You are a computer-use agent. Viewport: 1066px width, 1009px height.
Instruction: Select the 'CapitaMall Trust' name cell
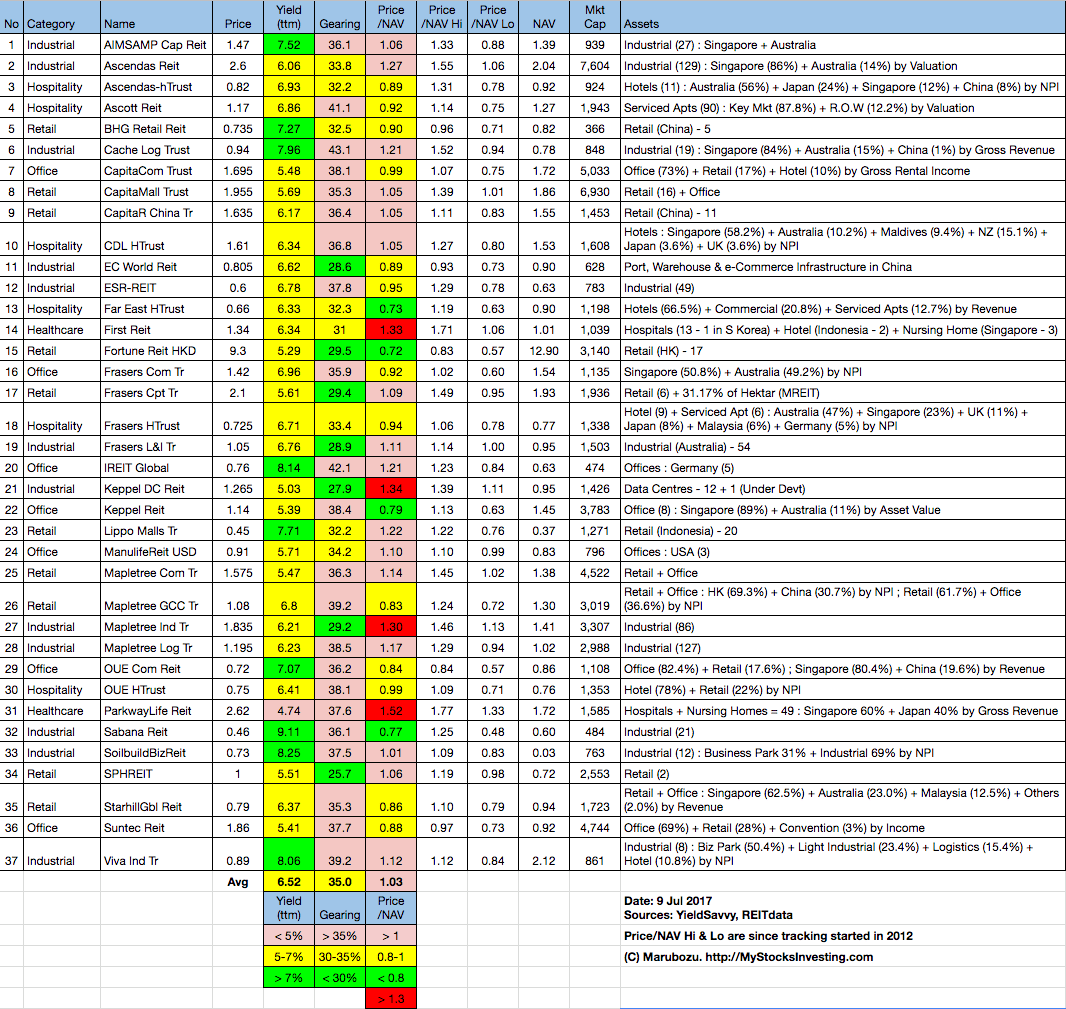point(156,192)
